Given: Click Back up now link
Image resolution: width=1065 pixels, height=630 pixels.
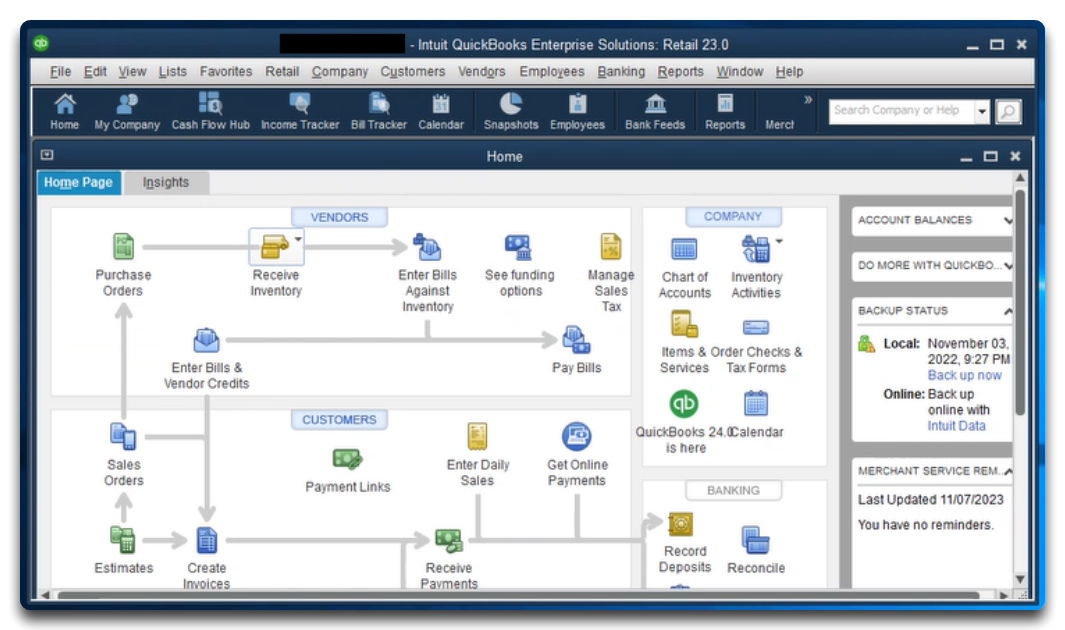Looking at the screenshot, I should coord(964,375).
